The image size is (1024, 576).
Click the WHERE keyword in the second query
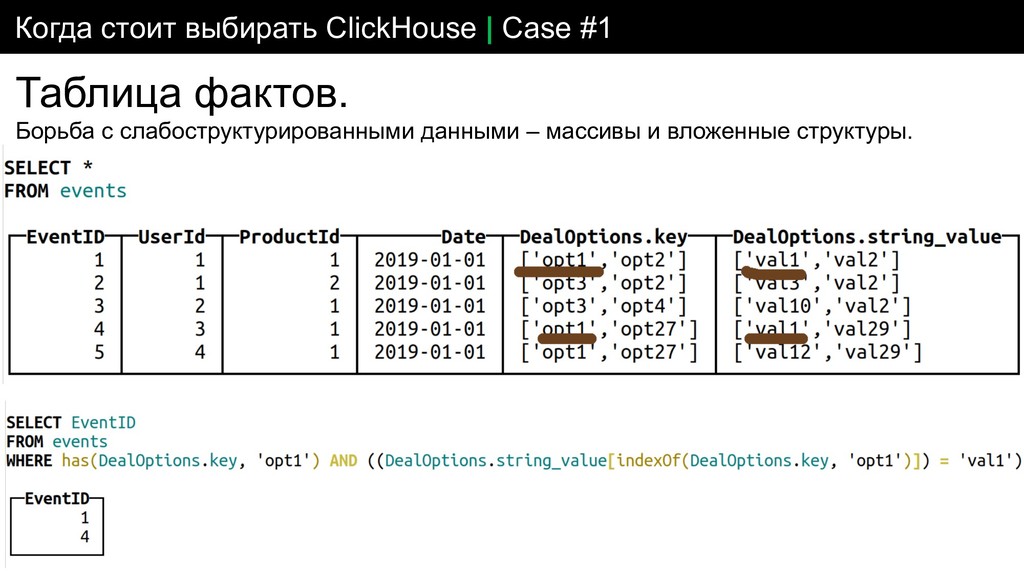29,460
